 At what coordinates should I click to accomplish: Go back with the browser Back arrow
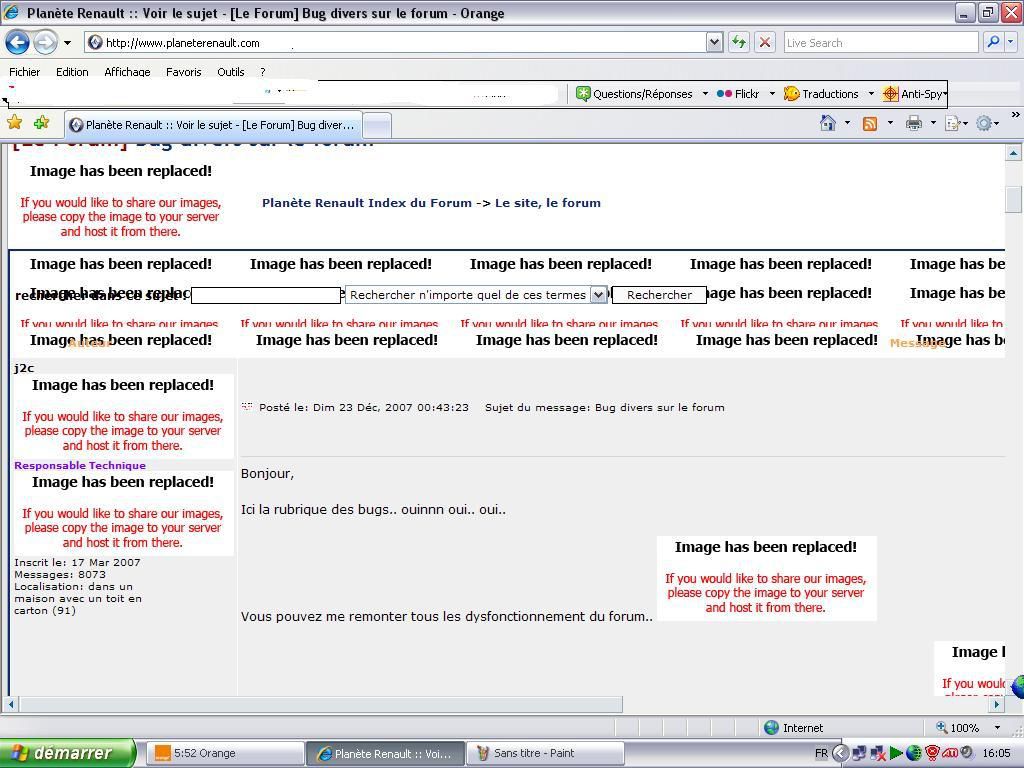point(18,43)
